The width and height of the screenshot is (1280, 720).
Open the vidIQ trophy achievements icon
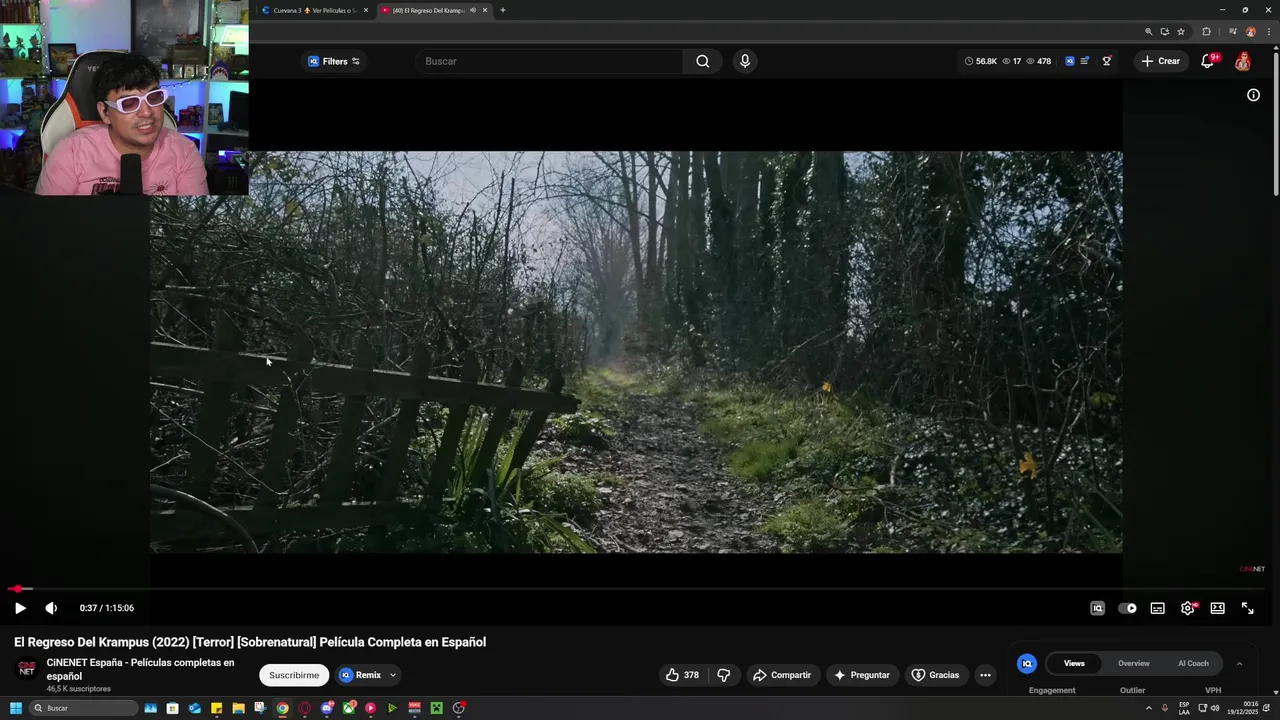pyautogui.click(x=1107, y=61)
